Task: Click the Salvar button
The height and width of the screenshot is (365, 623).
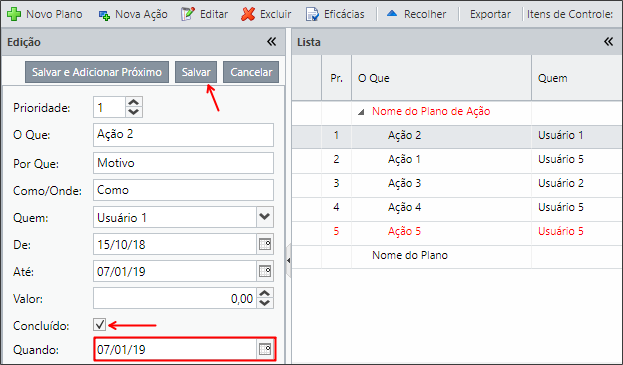Action: coord(196,72)
